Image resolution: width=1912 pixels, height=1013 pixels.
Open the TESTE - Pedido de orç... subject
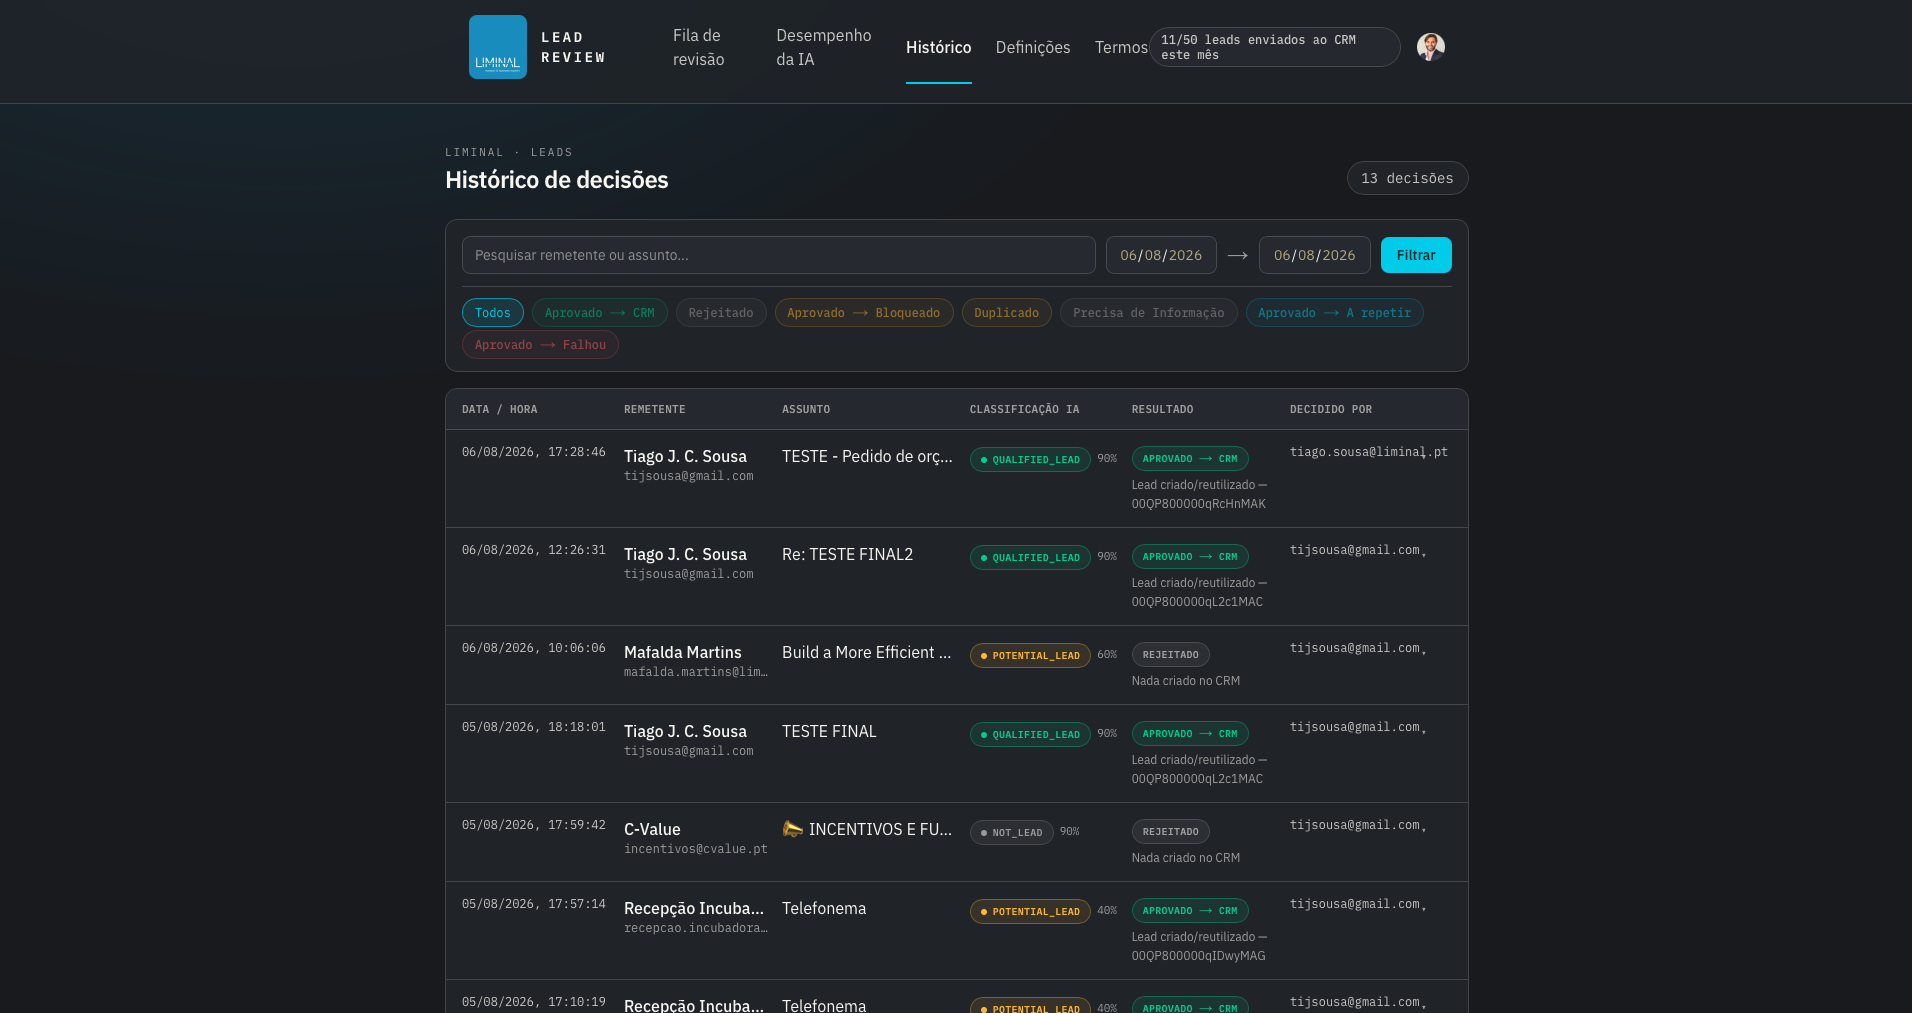click(x=867, y=456)
